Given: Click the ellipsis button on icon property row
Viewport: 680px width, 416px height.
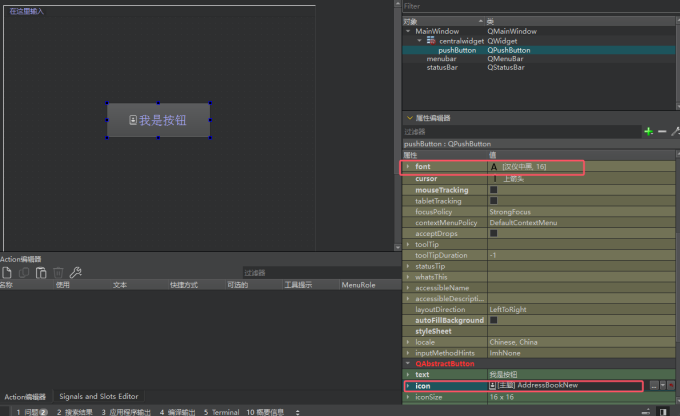Looking at the screenshot, I should [x=654, y=385].
